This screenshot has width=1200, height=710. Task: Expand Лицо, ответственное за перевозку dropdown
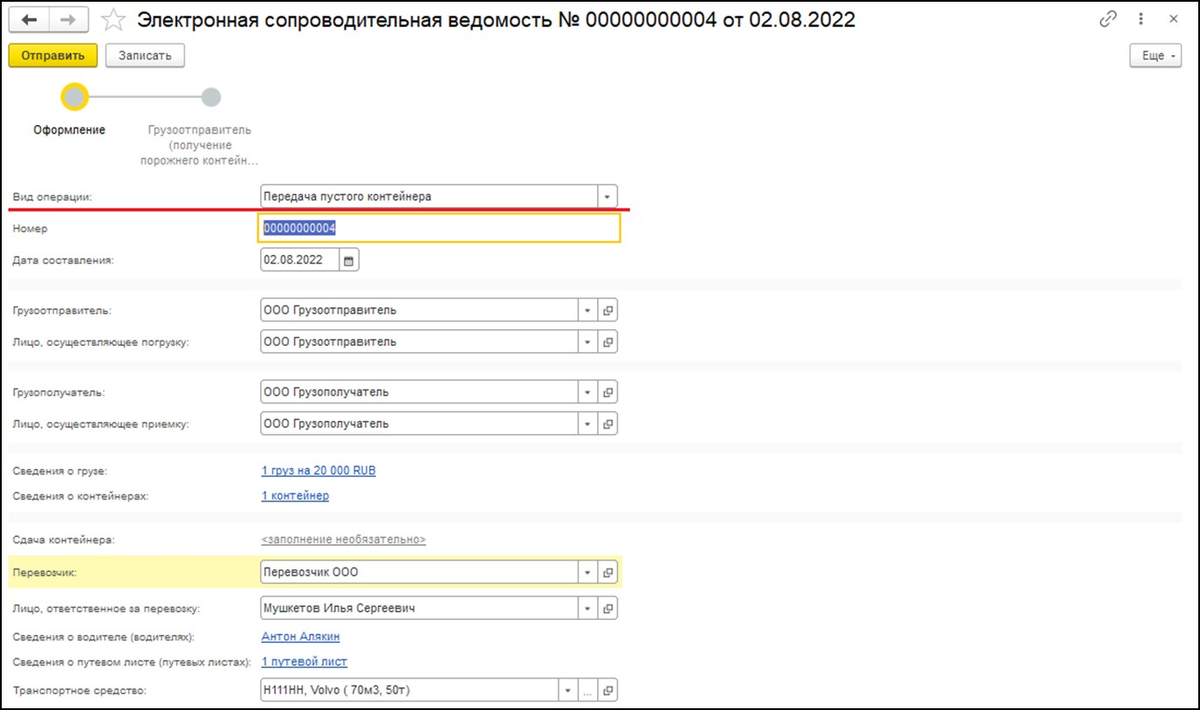(x=587, y=608)
